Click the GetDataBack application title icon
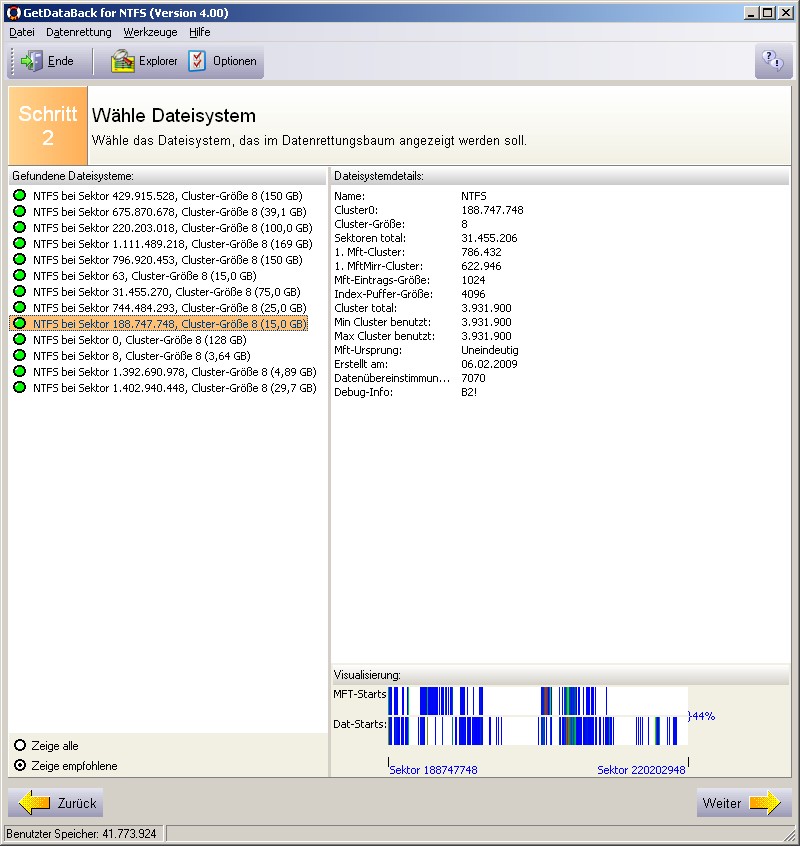This screenshot has width=800, height=846. click(13, 12)
